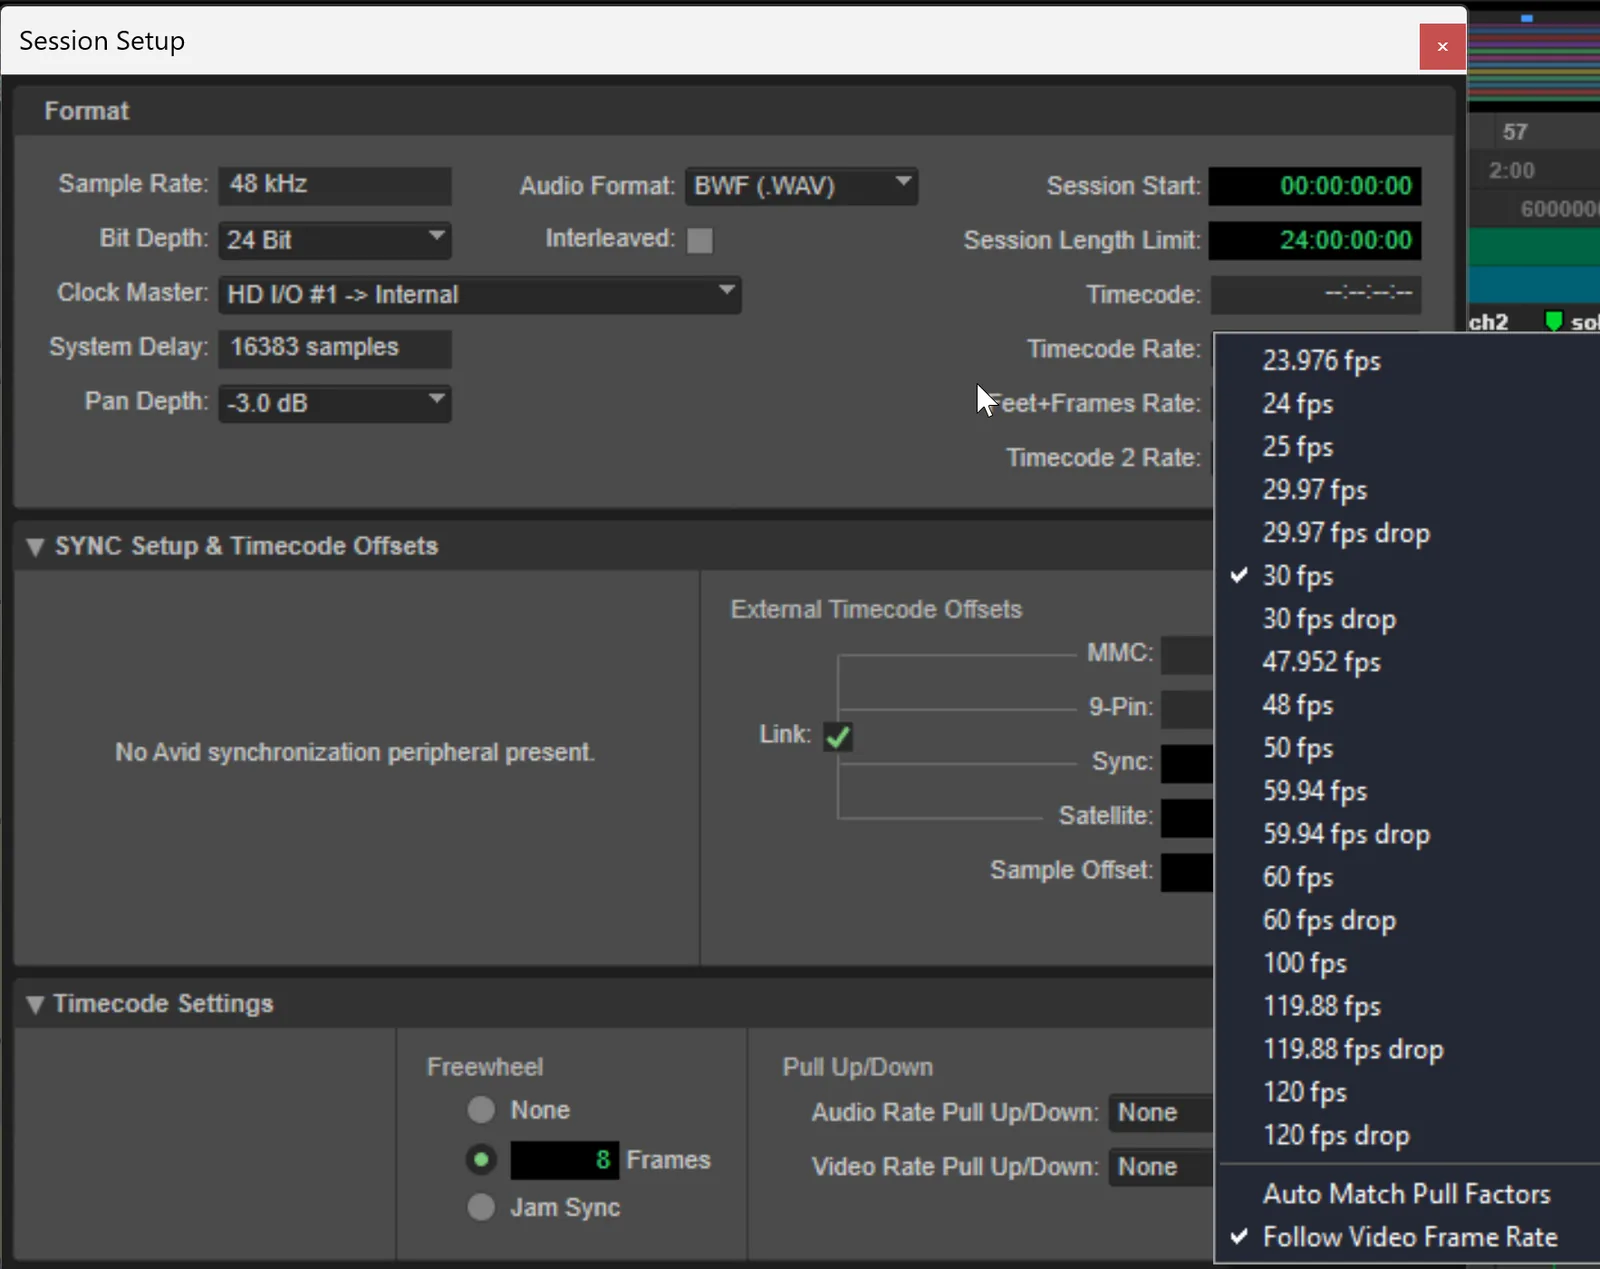1600x1269 pixels.
Task: Click the System Delay value field
Action: click(335, 348)
